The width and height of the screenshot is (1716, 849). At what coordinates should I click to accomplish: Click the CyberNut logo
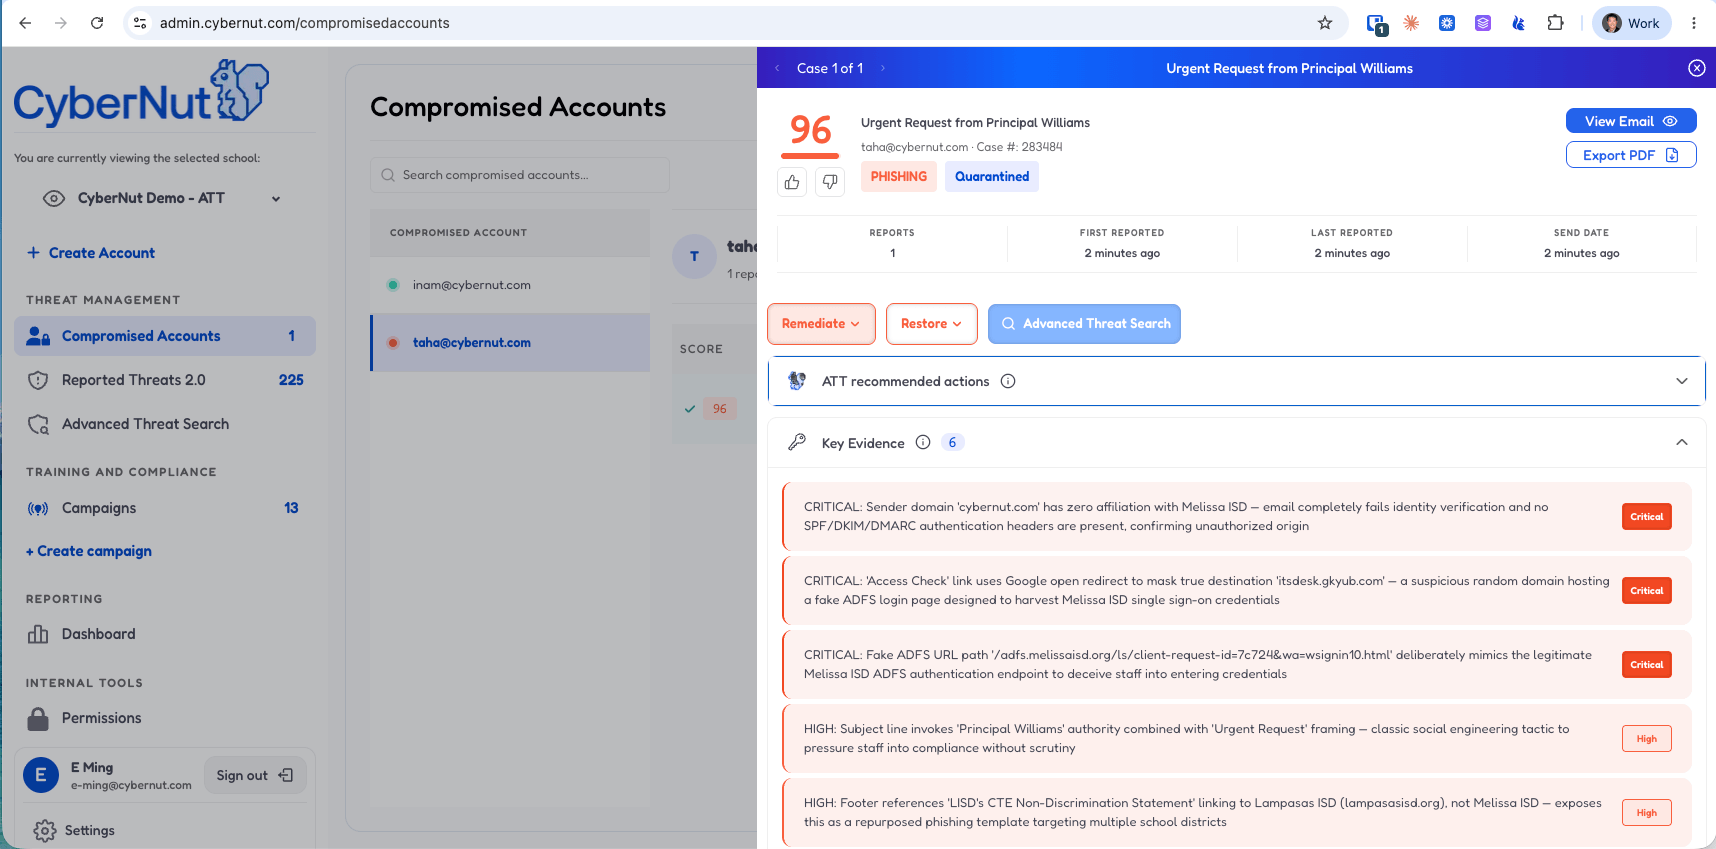(141, 92)
